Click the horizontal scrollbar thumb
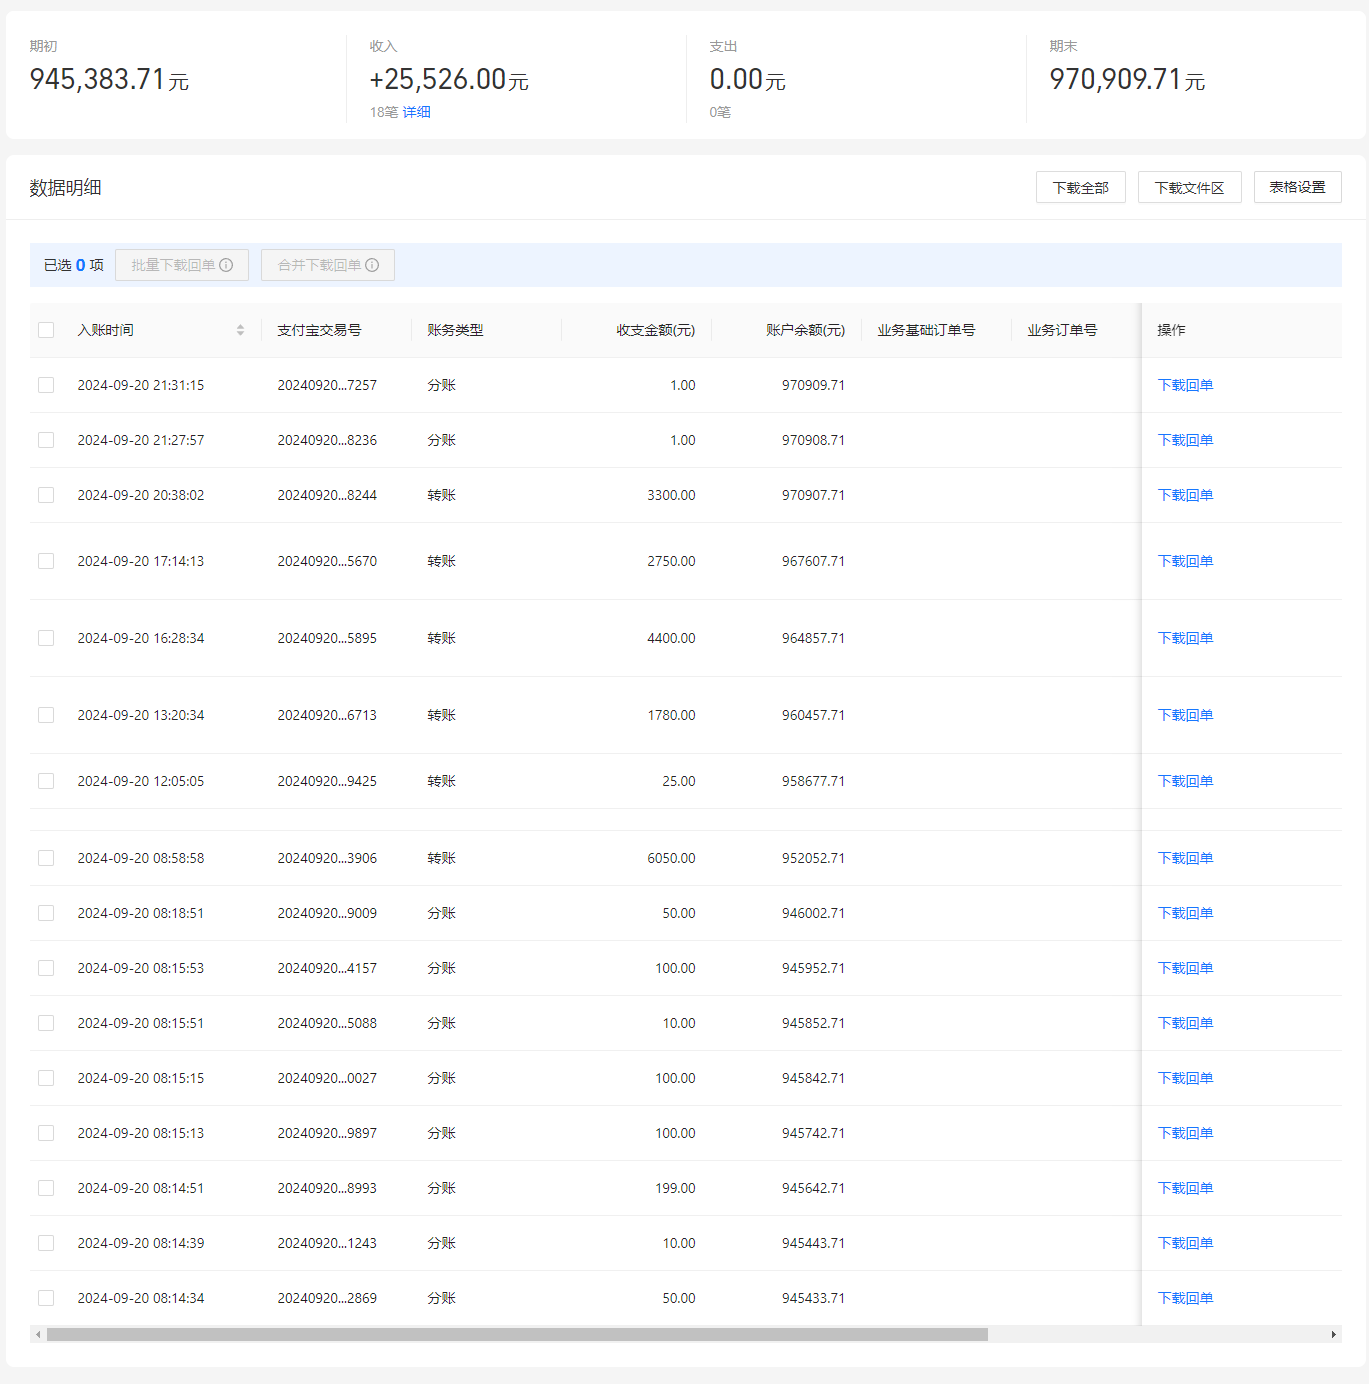The height and width of the screenshot is (1384, 1369). pos(517,1334)
